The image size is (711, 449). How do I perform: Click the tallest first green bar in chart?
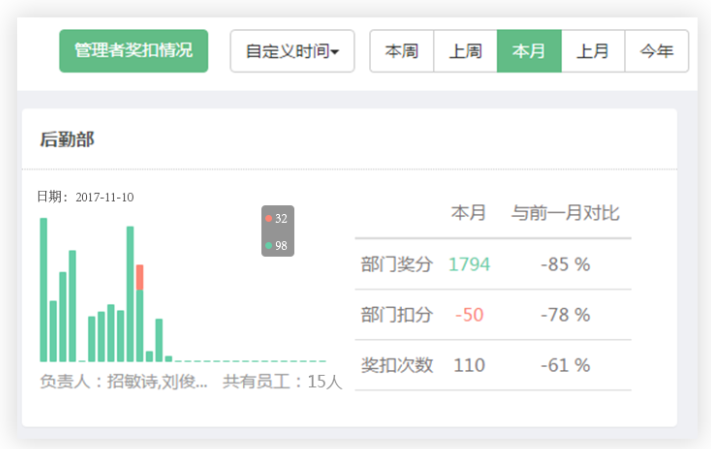pyautogui.click(x=44, y=290)
